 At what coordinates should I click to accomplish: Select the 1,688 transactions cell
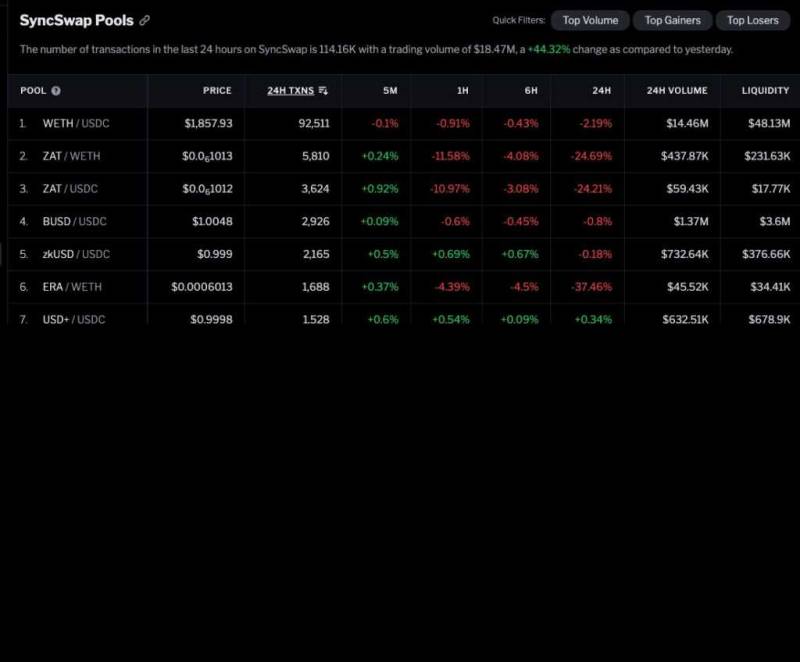[x=315, y=287]
